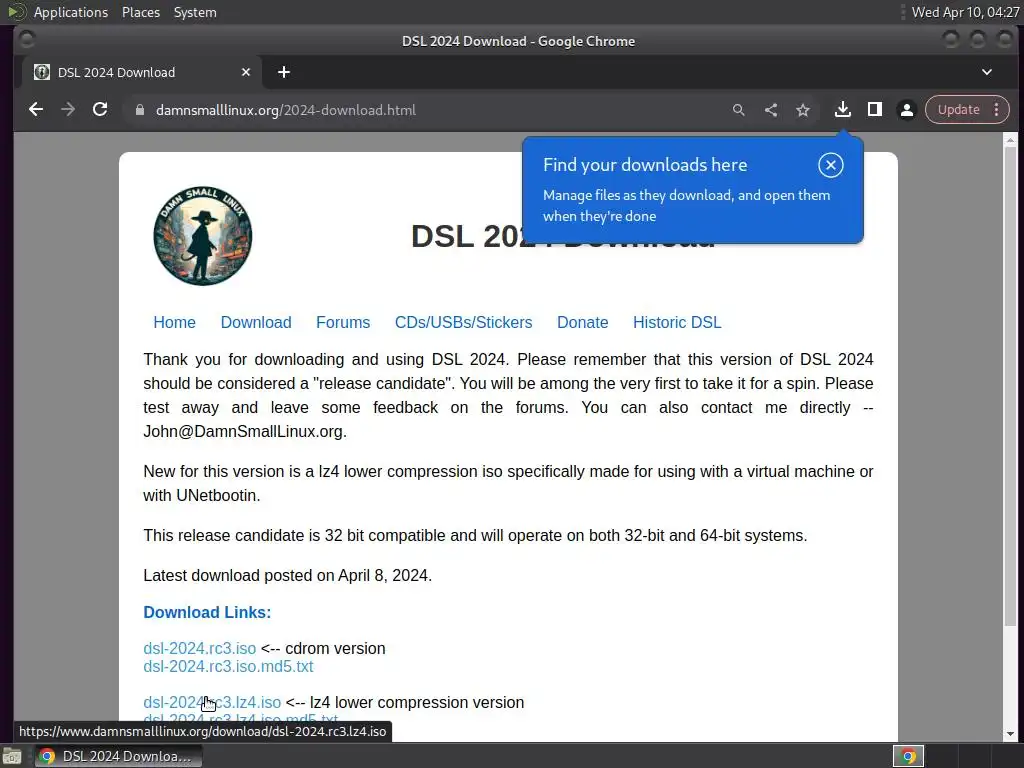
Task: Download dsl-2024.rc3.lz4.iso lower compression version
Action: click(x=212, y=703)
